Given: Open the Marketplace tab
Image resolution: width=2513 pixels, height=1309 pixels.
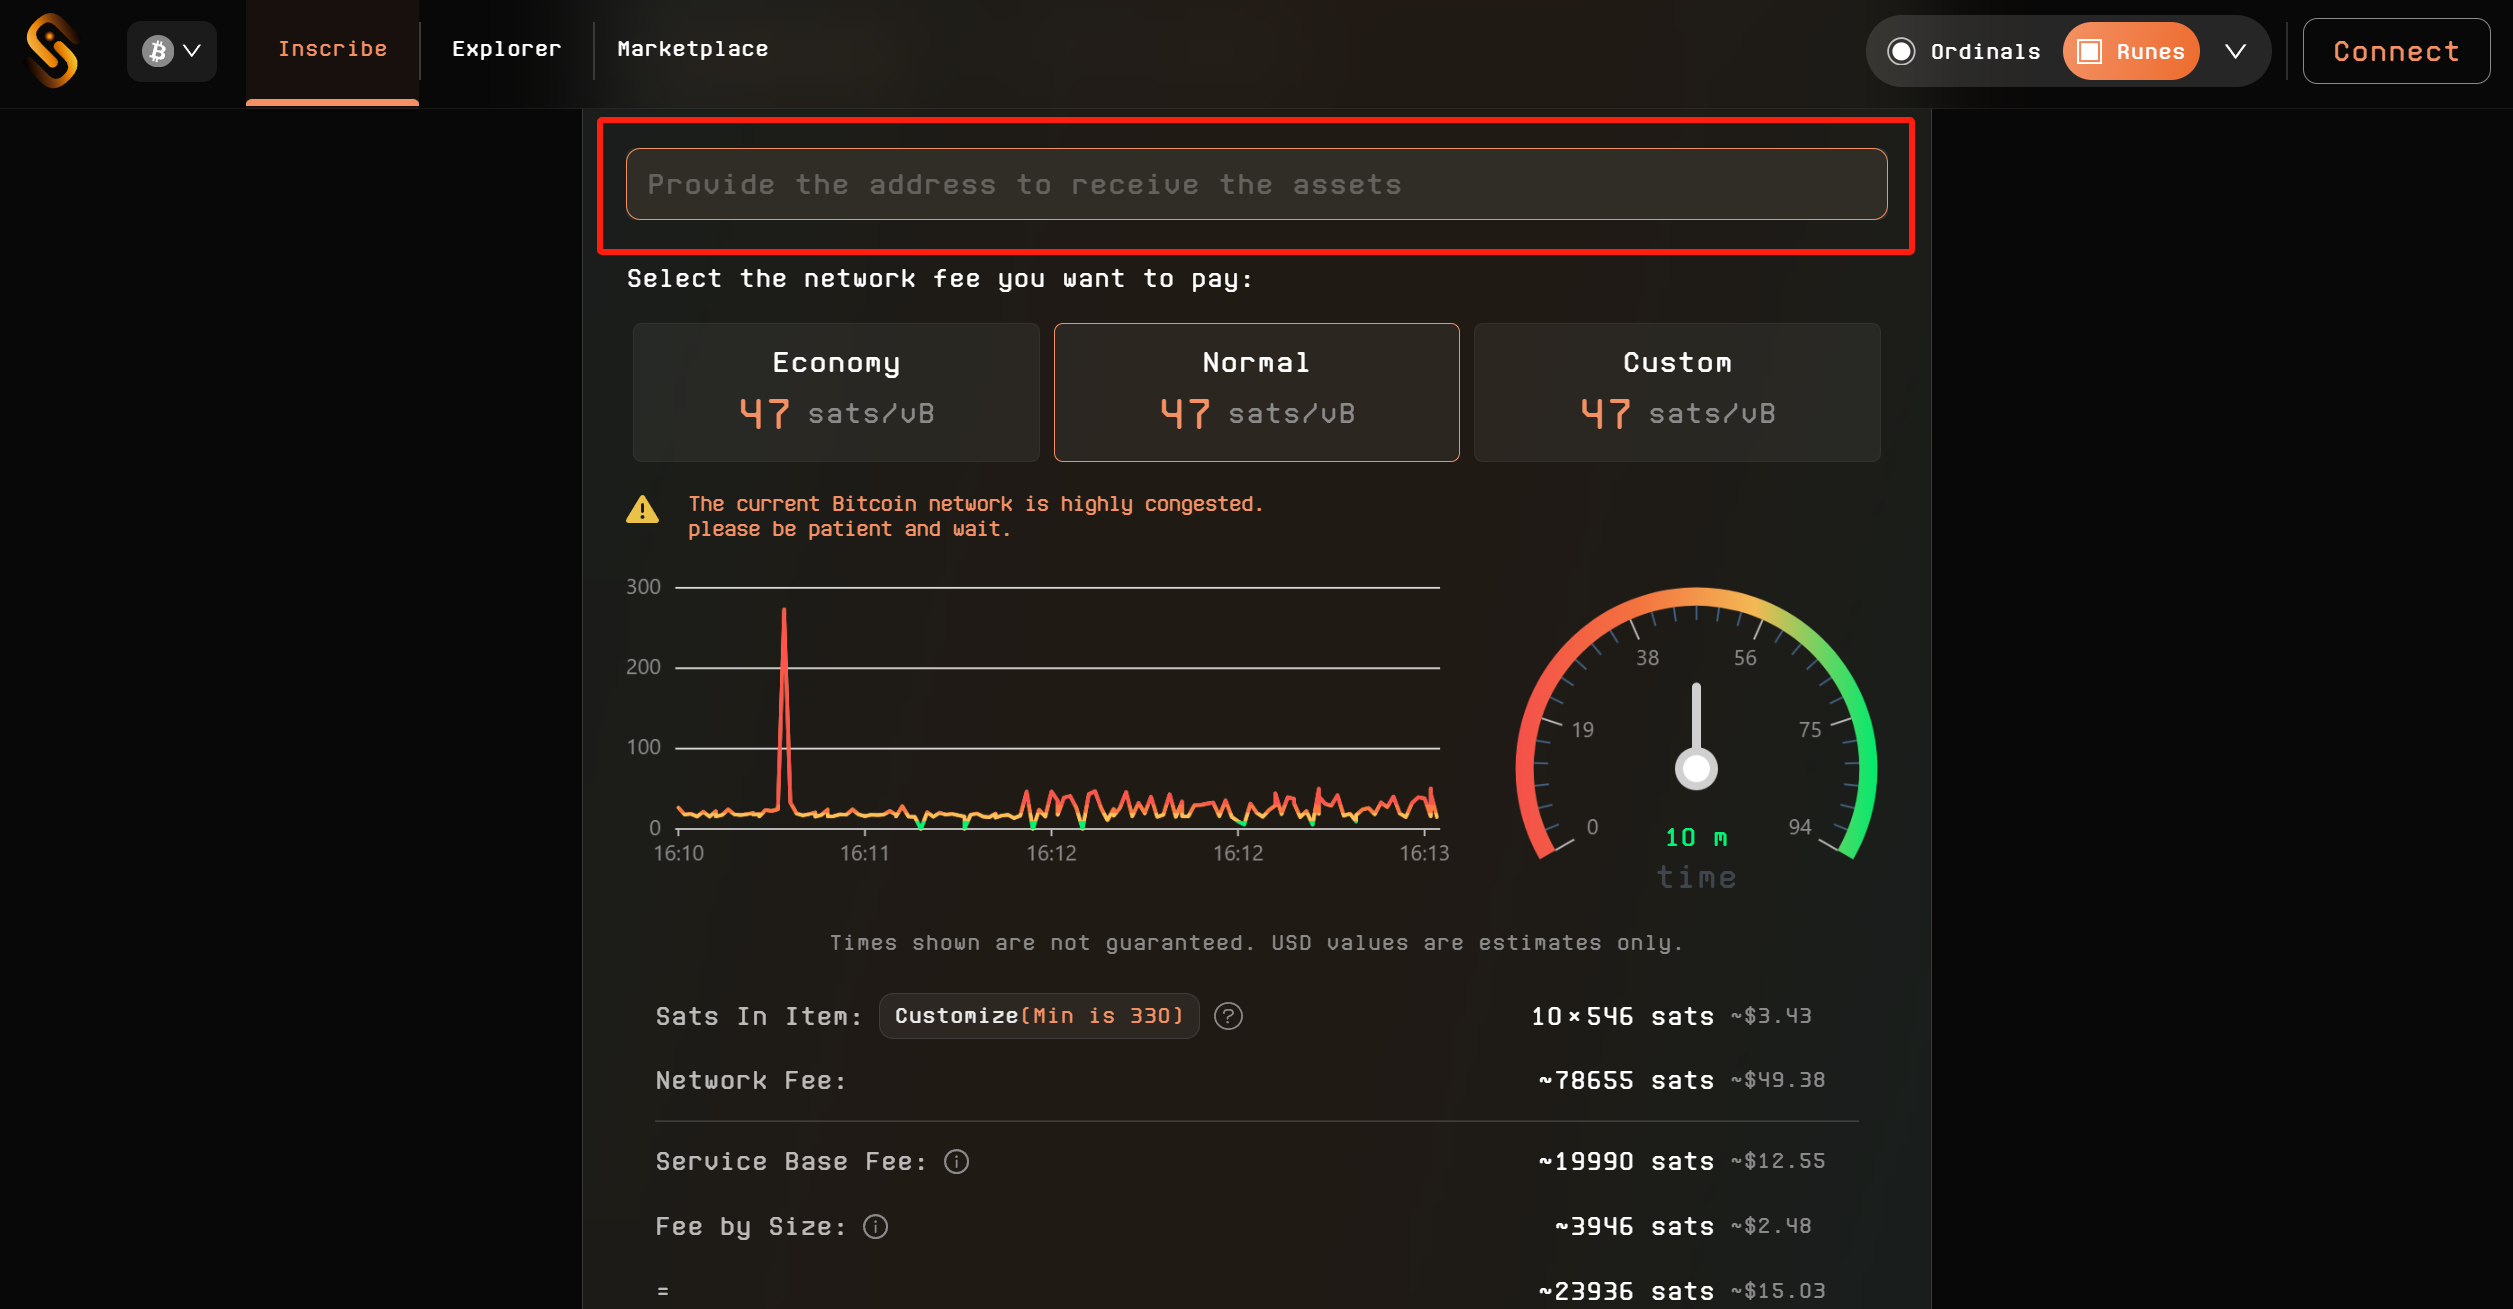Looking at the screenshot, I should coord(693,49).
